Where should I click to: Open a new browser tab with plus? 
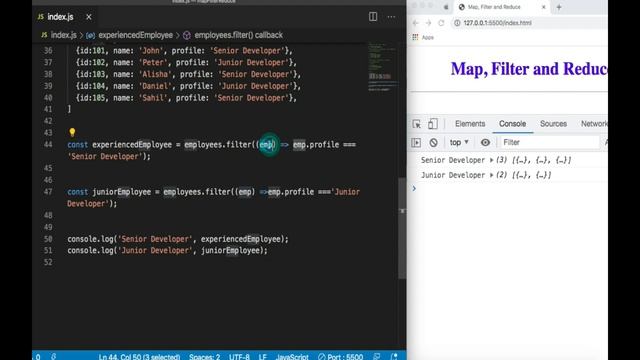coord(559,7)
